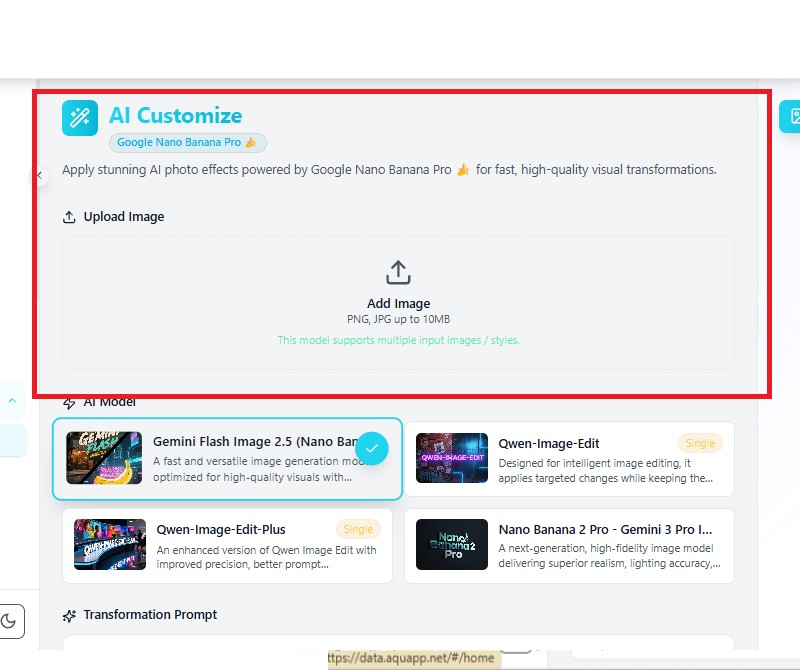The image size is (800, 670).
Task: Click the Apply stunning AI photo effects description
Action: coord(389,169)
